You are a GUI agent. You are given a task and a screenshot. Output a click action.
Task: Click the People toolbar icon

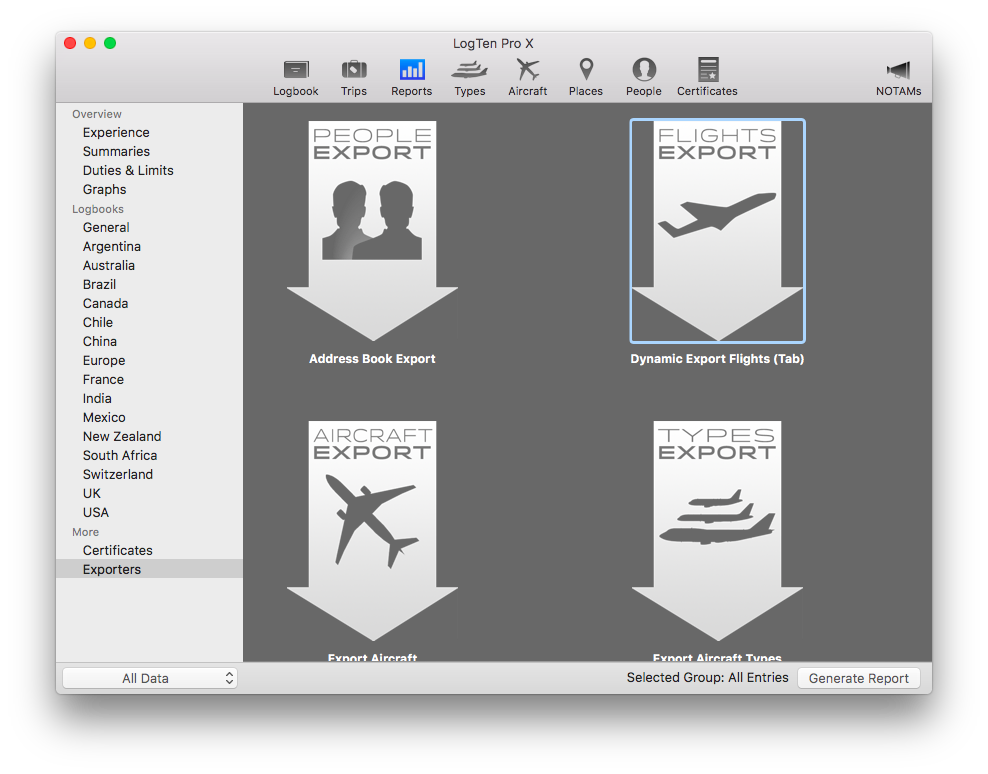pyautogui.click(x=644, y=71)
